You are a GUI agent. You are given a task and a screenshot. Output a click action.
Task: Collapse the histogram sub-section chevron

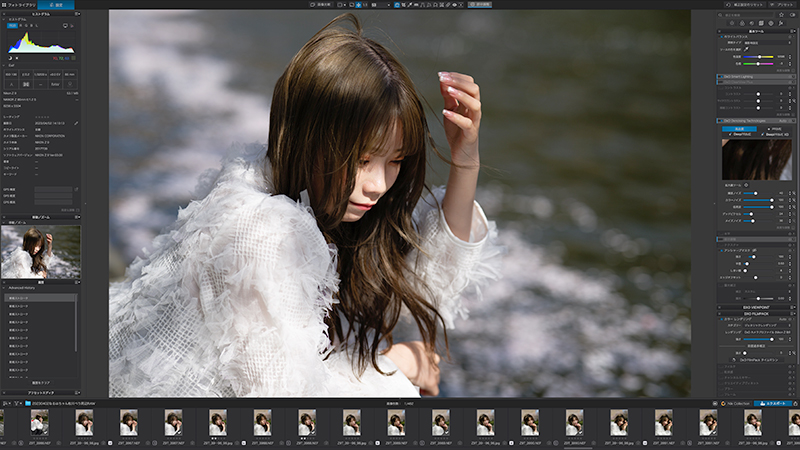point(4,19)
